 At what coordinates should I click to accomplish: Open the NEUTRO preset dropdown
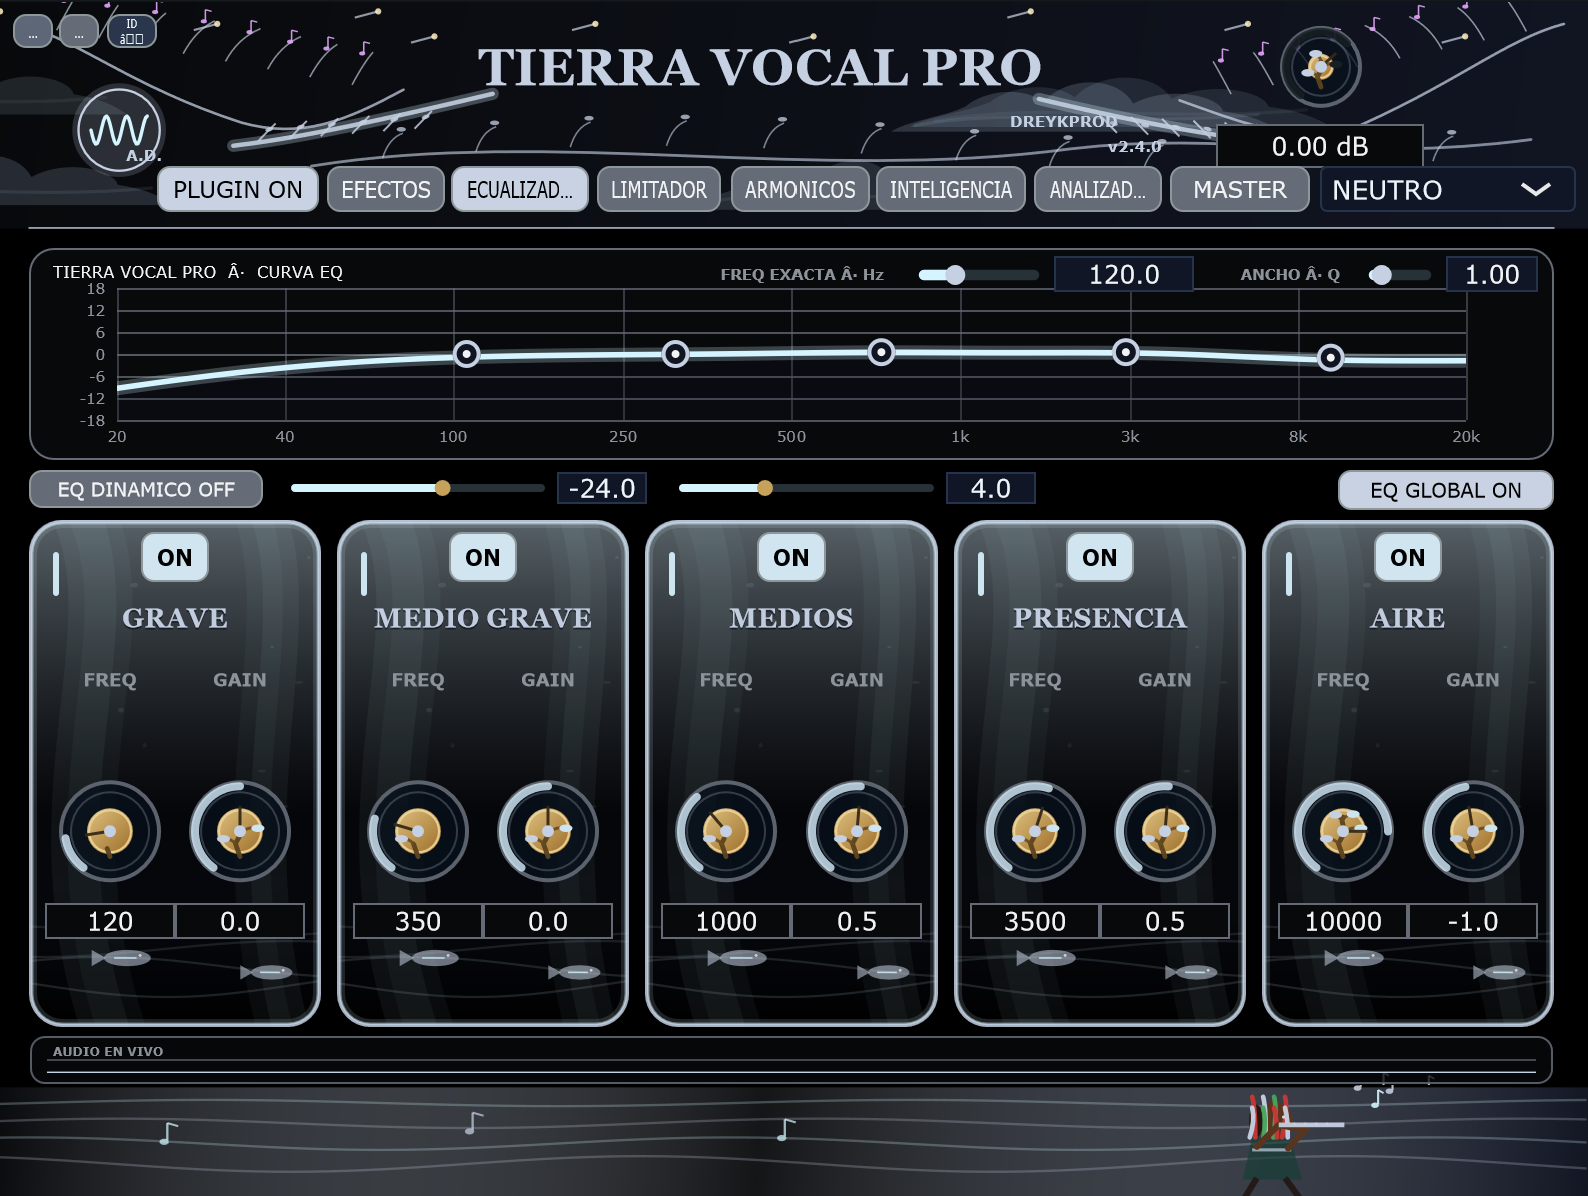coord(1448,190)
